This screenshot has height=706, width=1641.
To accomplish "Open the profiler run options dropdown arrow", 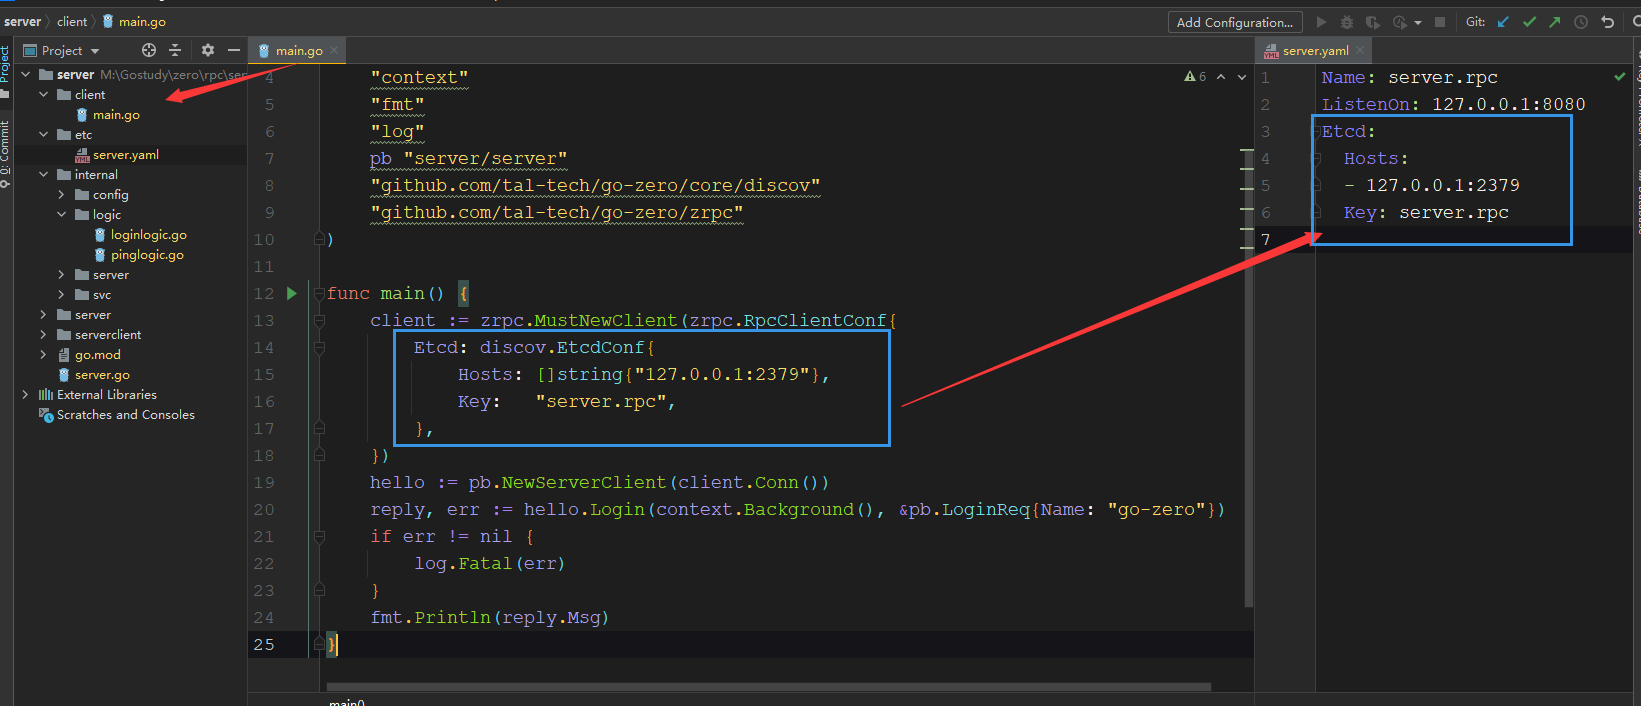I will [1418, 23].
